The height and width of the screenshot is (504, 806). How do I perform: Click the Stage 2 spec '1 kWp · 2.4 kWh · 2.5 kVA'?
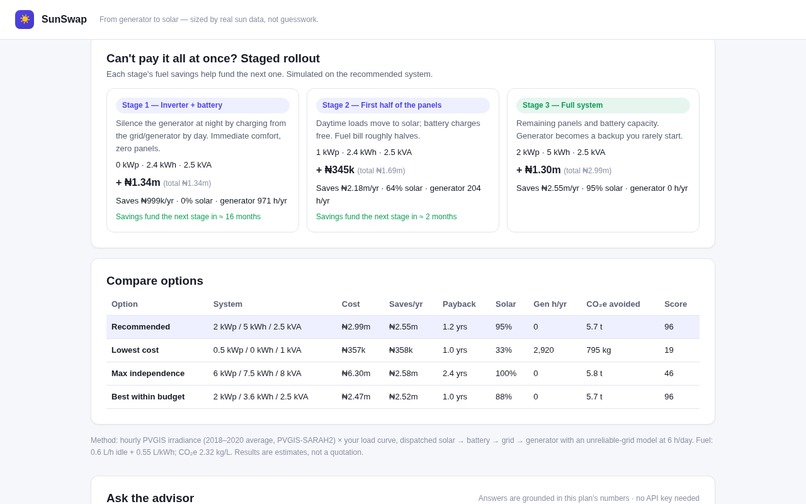click(x=364, y=152)
